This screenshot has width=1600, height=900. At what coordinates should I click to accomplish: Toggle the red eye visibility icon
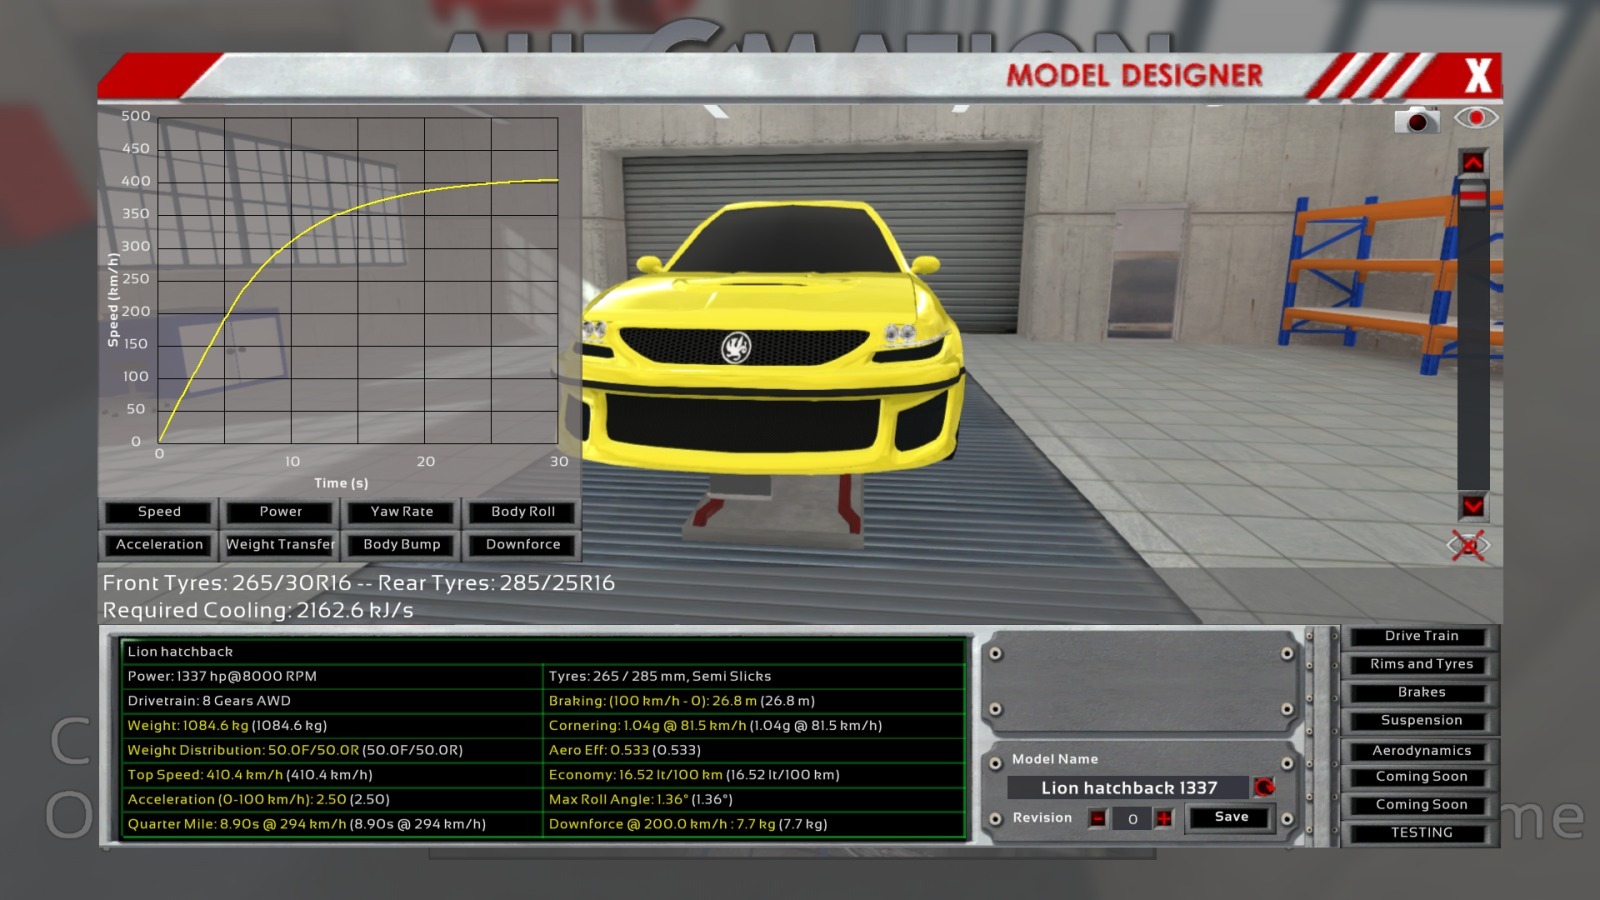tap(1475, 118)
